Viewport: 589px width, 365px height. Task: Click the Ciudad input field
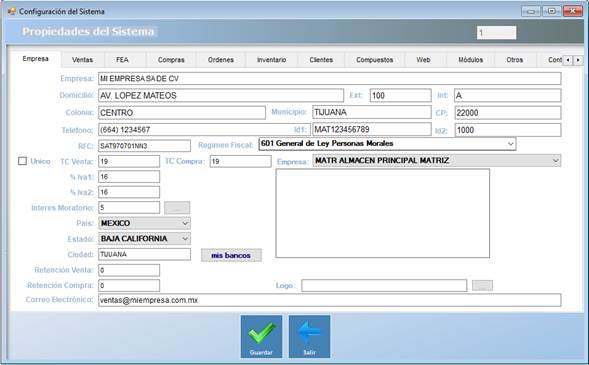[x=144, y=254]
